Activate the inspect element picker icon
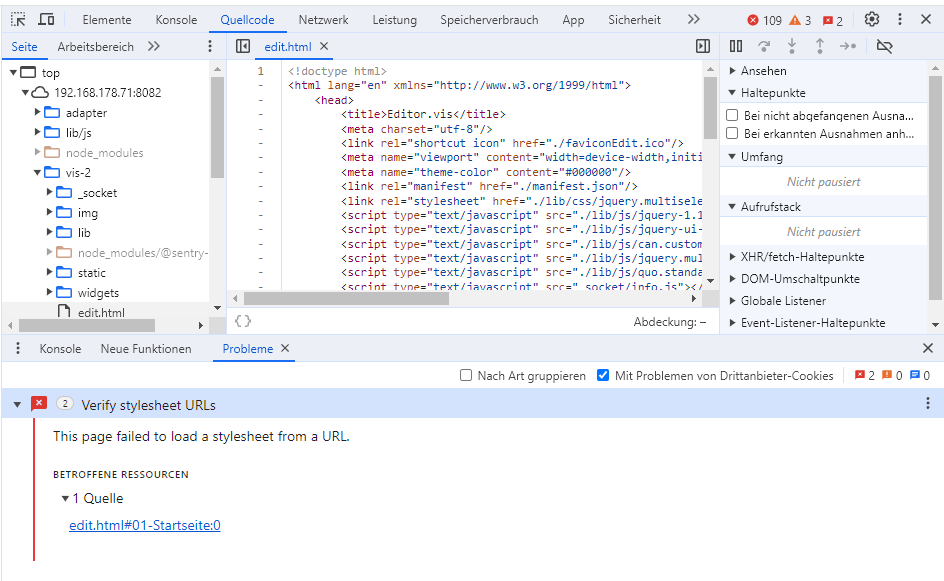The width and height of the screenshot is (944, 581). click(x=18, y=20)
